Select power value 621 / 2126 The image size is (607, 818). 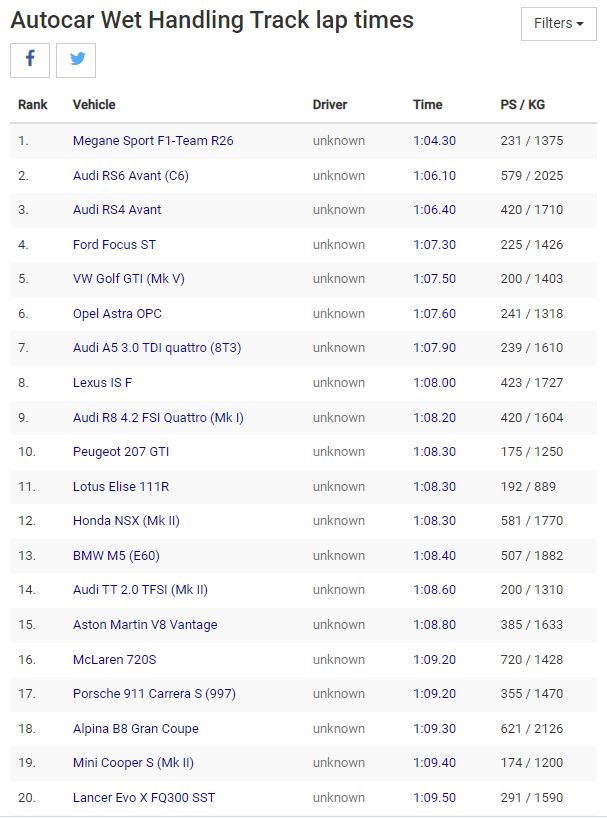click(532, 729)
